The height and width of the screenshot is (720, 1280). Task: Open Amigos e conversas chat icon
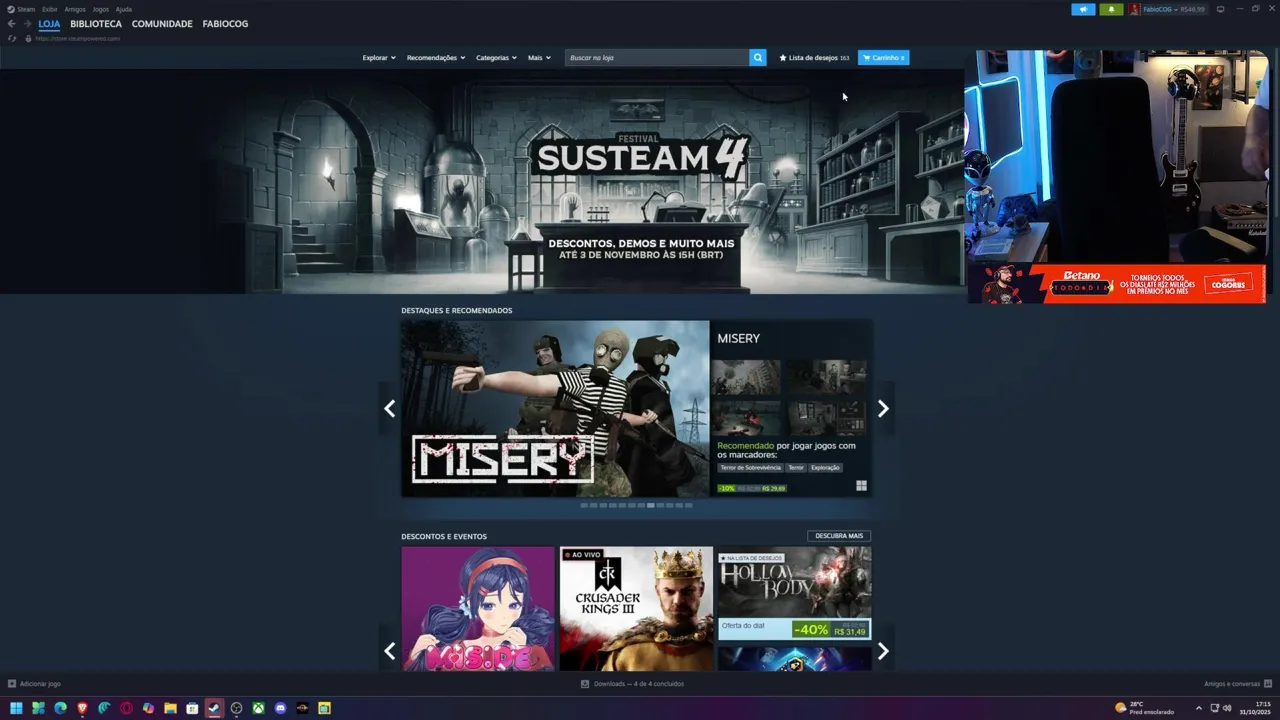click(1268, 684)
